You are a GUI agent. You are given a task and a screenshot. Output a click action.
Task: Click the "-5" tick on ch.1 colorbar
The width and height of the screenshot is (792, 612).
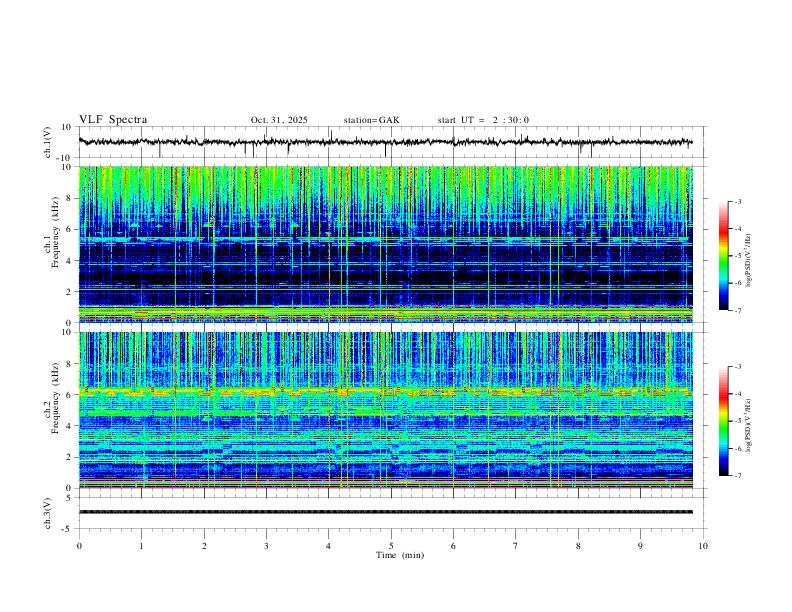[737, 256]
